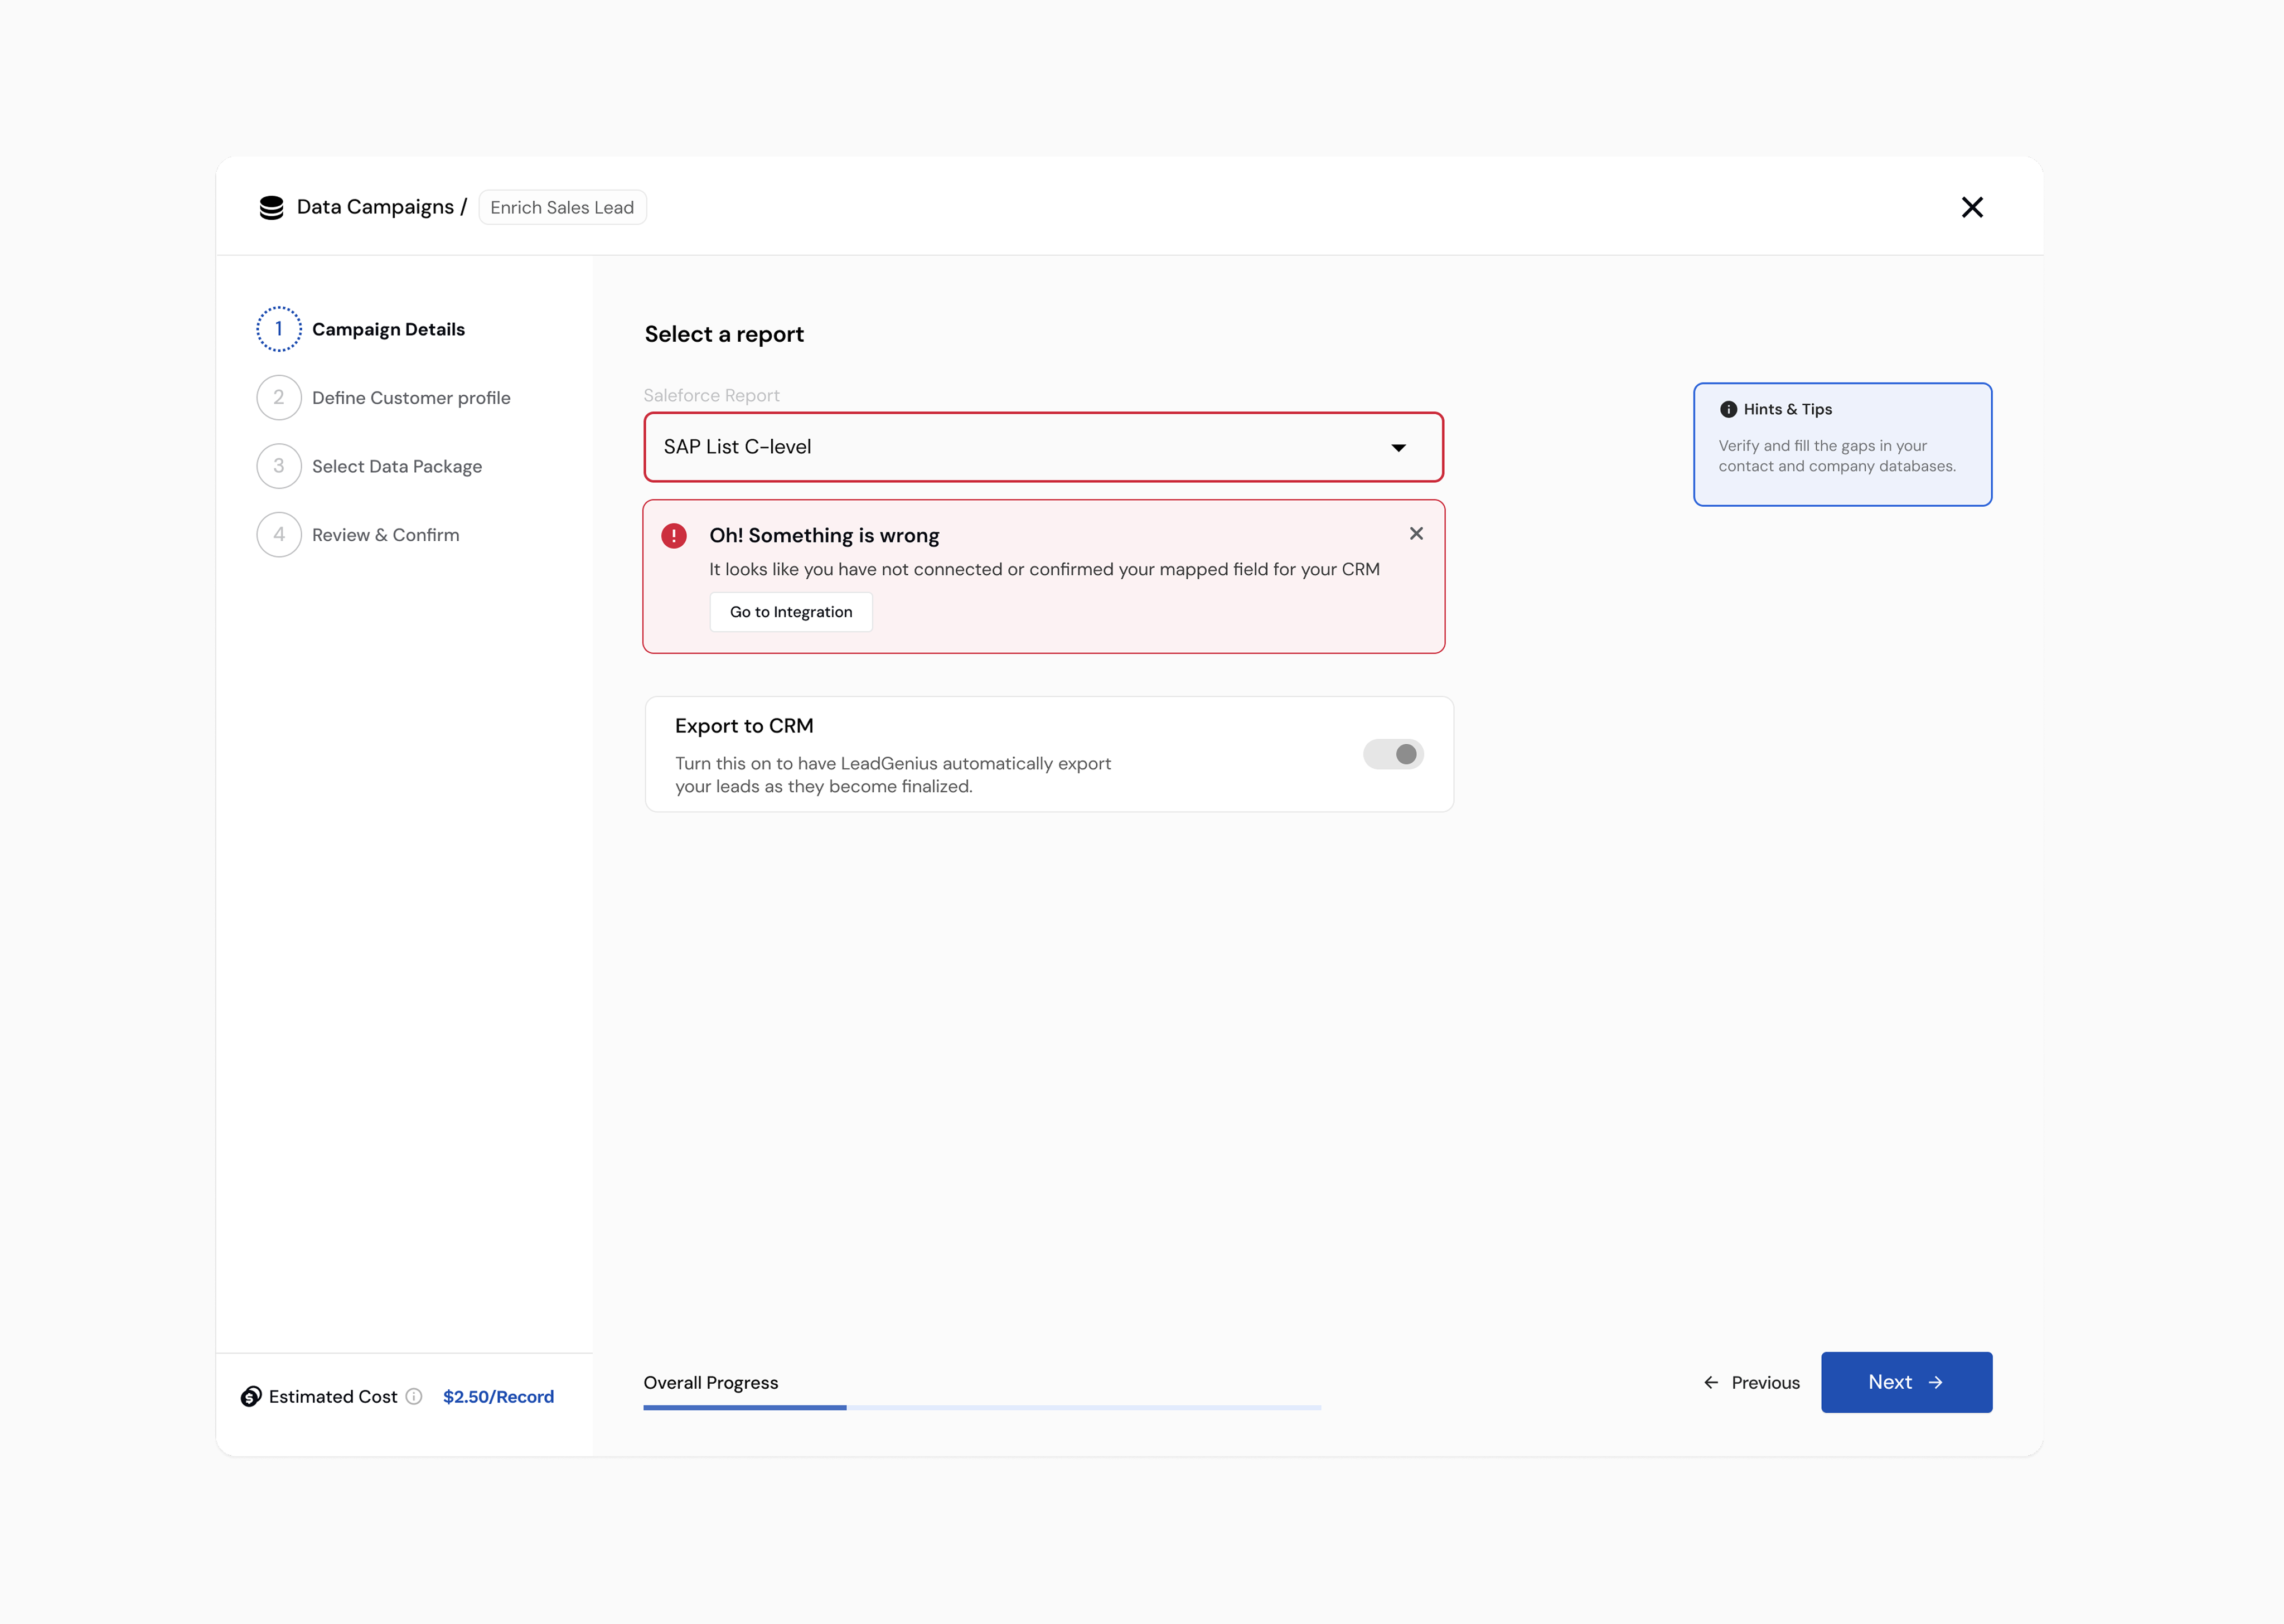Dismiss the error alert with X

[1416, 534]
